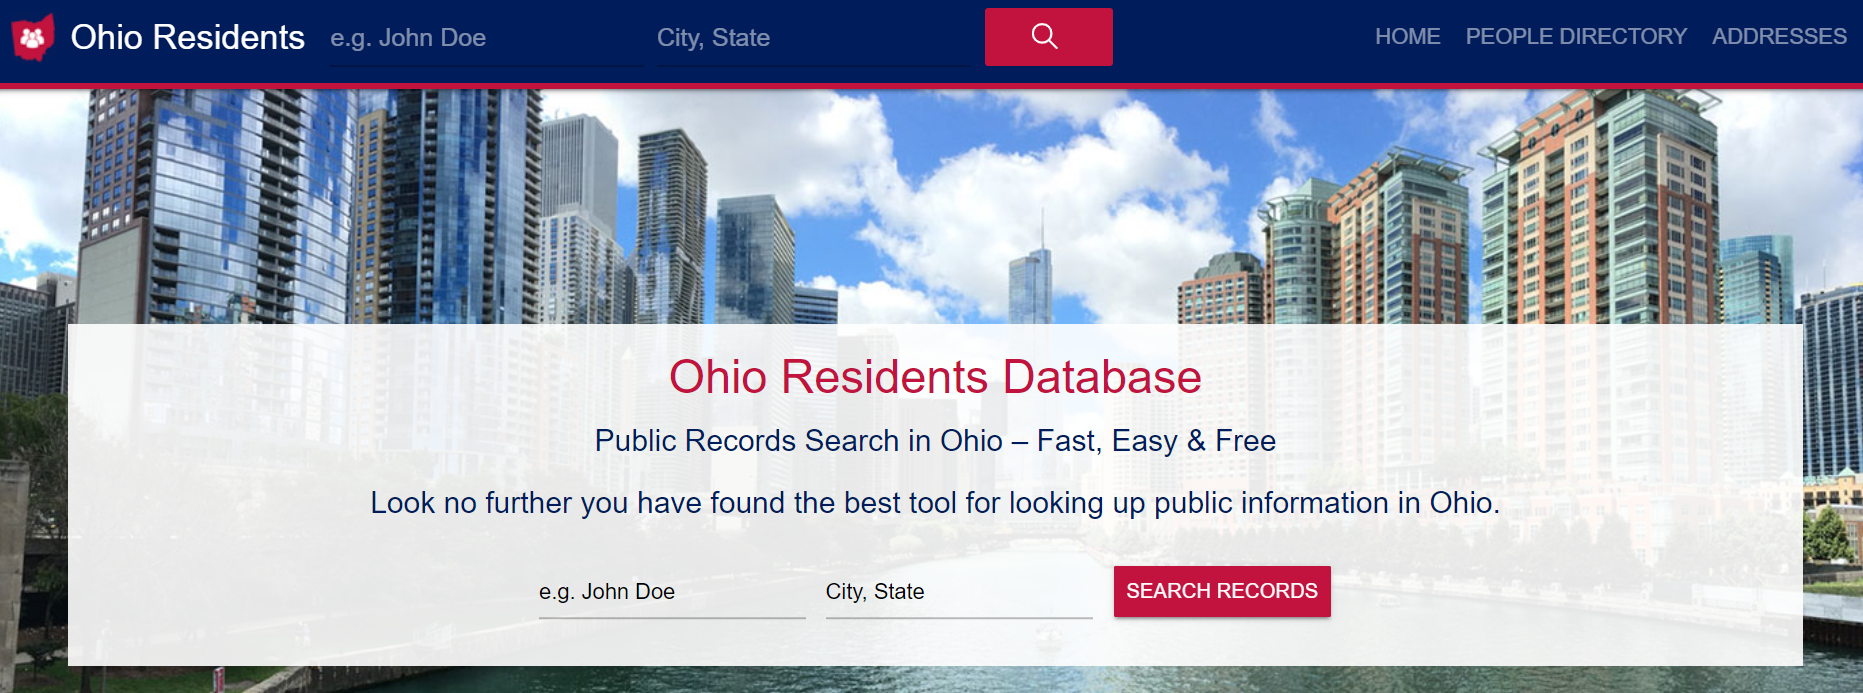Image resolution: width=1863 pixels, height=693 pixels.
Task: Click the red magnifier search icon
Action: point(1048,37)
